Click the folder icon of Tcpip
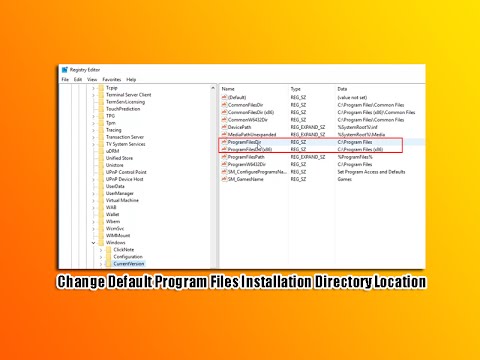This screenshot has height=360, width=480. (101, 88)
